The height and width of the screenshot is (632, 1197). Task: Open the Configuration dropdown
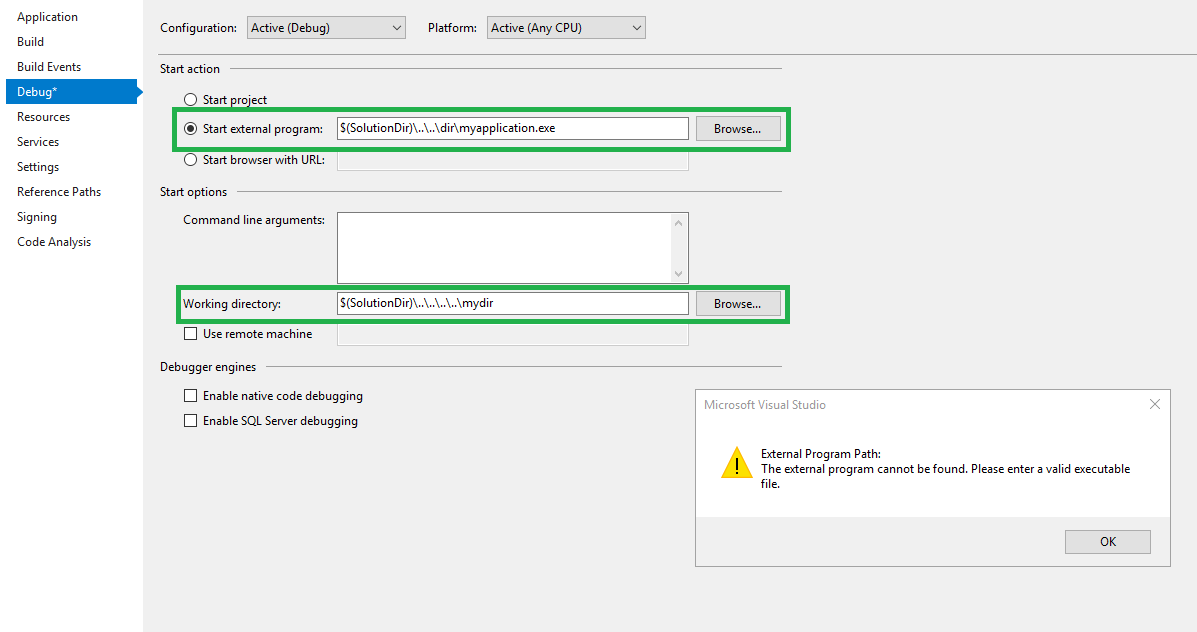(x=325, y=28)
